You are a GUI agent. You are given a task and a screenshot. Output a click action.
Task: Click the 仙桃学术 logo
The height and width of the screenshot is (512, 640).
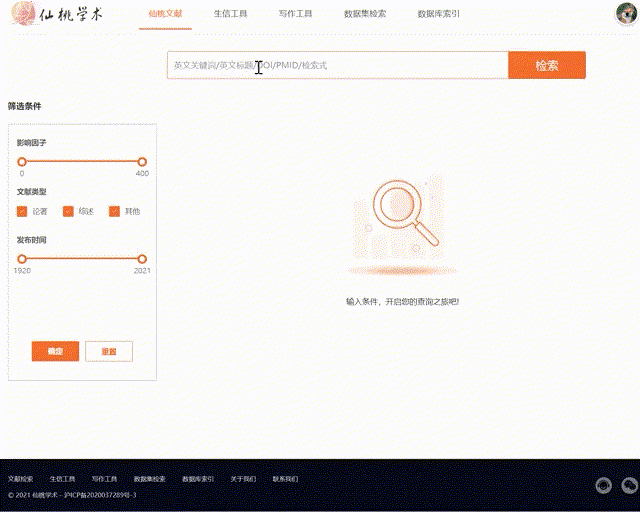point(57,13)
